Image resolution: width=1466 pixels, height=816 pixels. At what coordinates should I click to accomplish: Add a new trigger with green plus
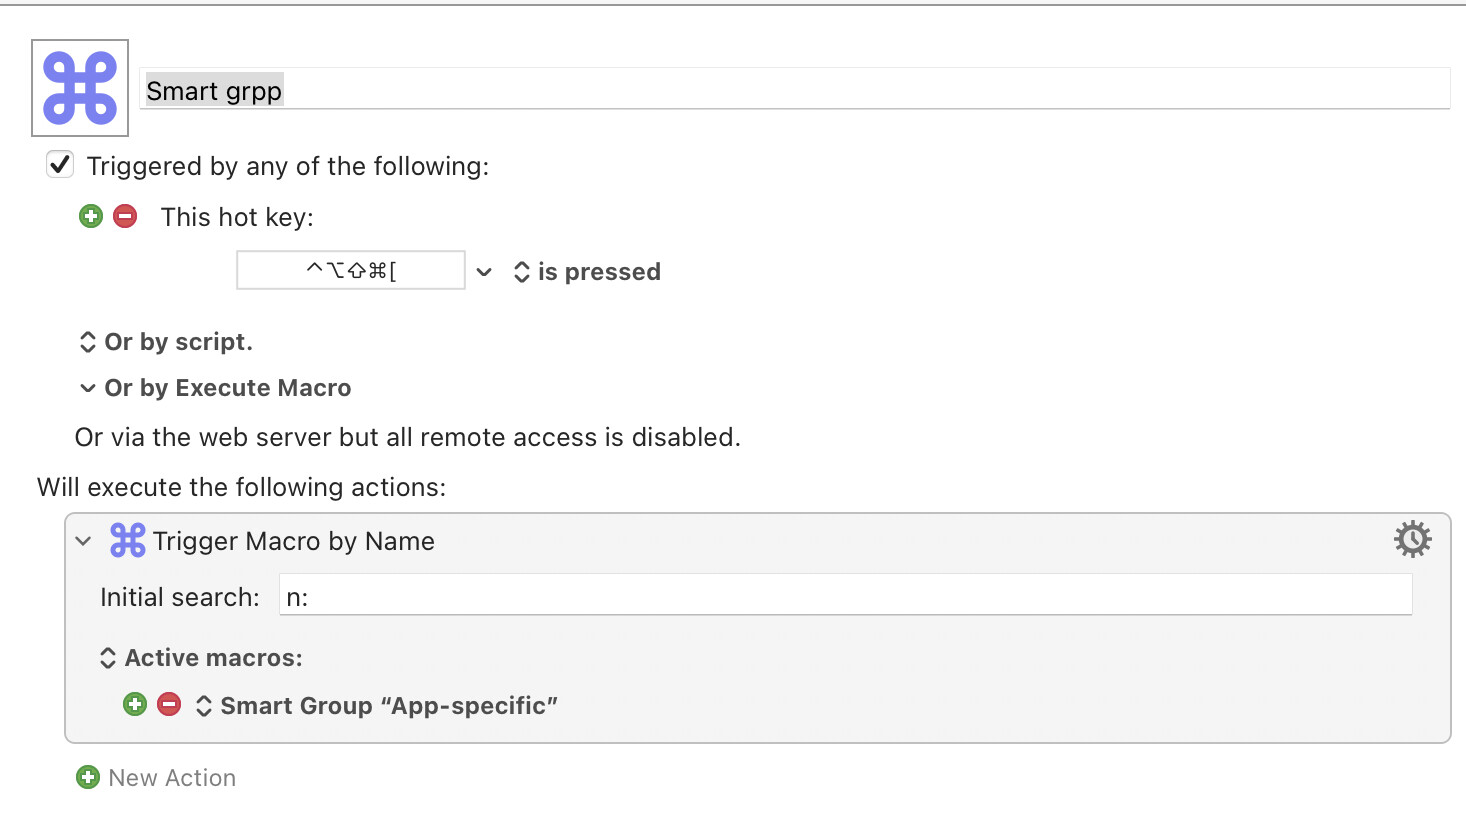pyautogui.click(x=91, y=216)
